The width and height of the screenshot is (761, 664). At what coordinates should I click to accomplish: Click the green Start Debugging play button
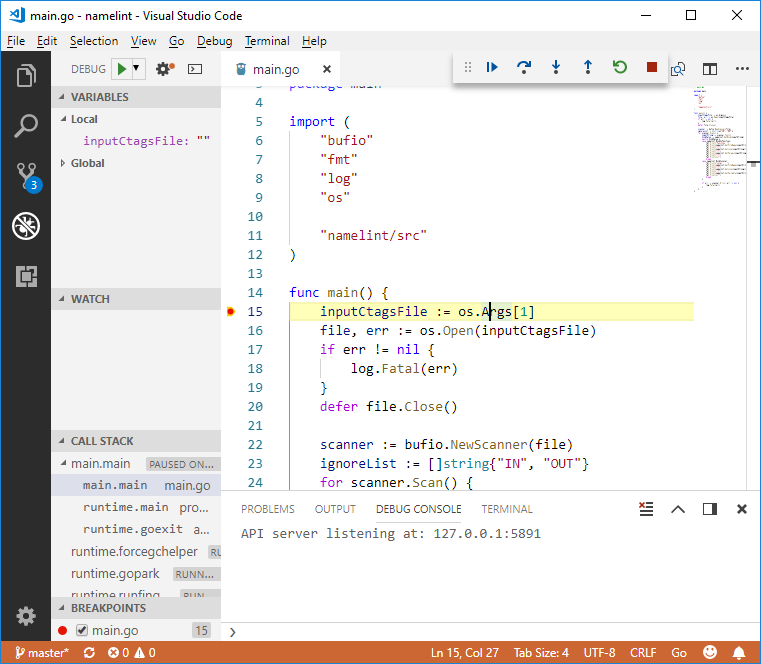pyautogui.click(x=122, y=69)
